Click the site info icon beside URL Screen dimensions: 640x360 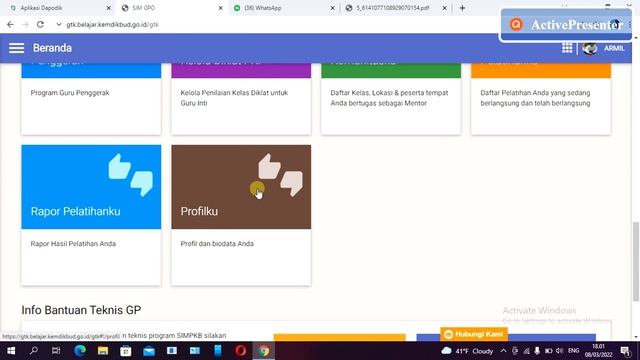click(x=59, y=24)
